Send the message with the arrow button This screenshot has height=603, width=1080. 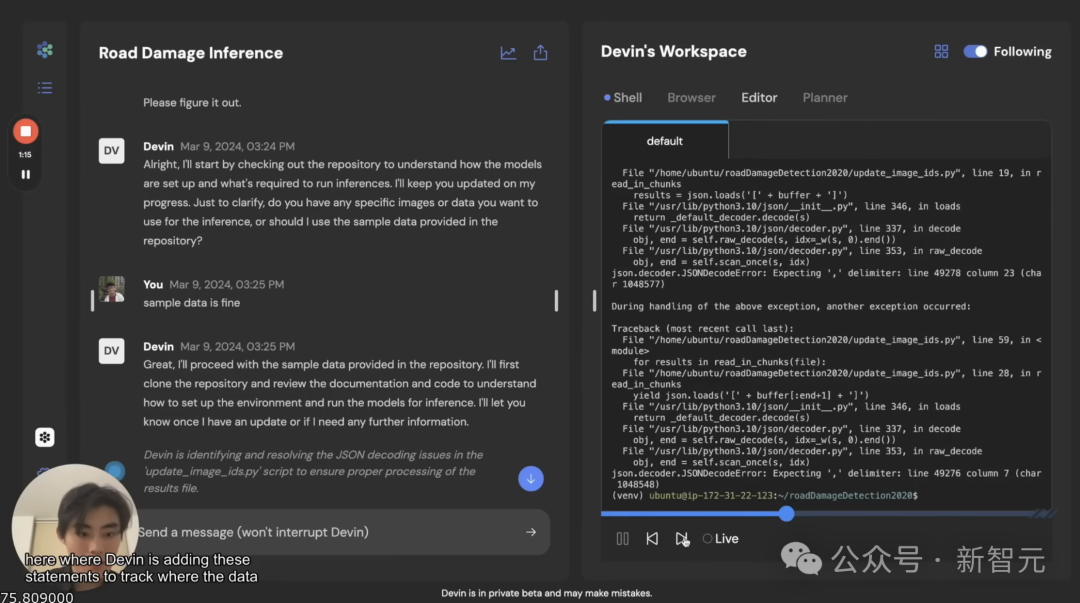531,532
